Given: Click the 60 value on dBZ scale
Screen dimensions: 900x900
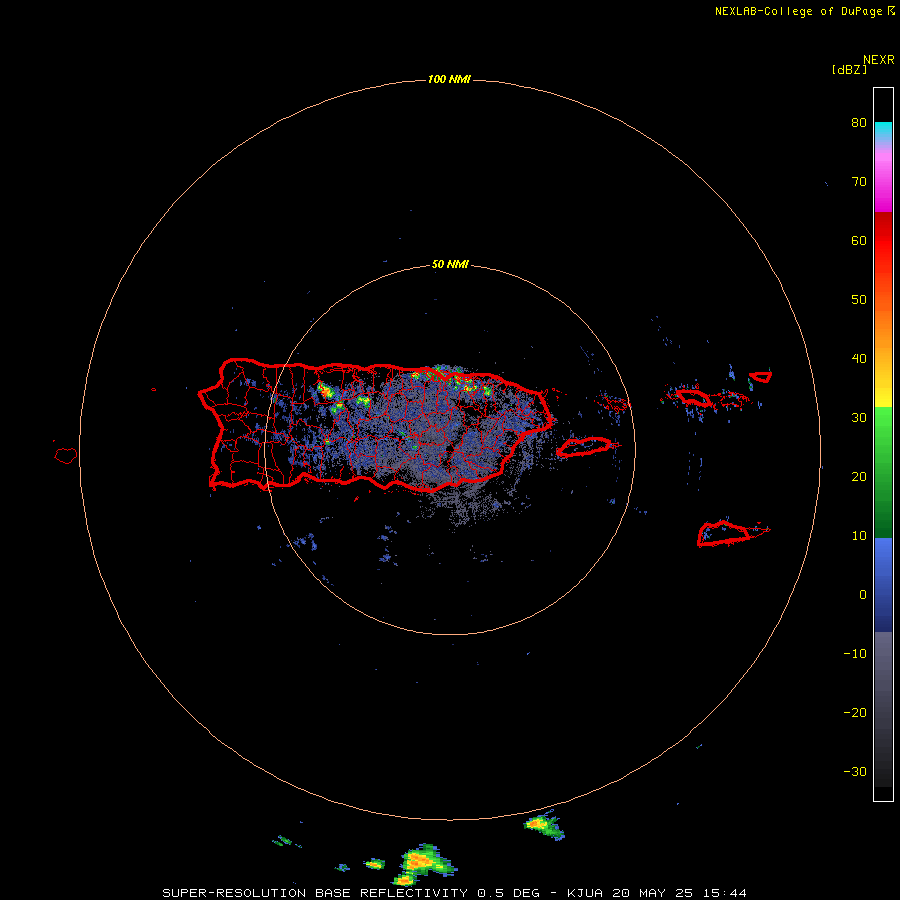Looking at the screenshot, I should [x=859, y=240].
